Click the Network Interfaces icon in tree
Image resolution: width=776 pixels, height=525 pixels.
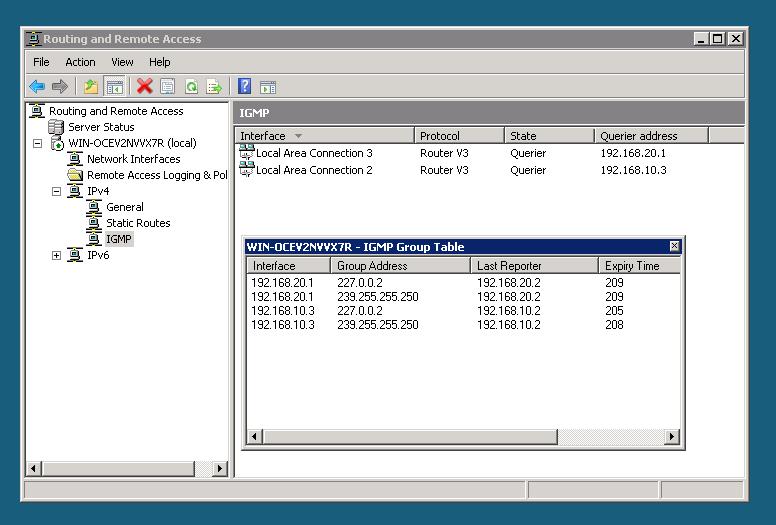click(75, 159)
